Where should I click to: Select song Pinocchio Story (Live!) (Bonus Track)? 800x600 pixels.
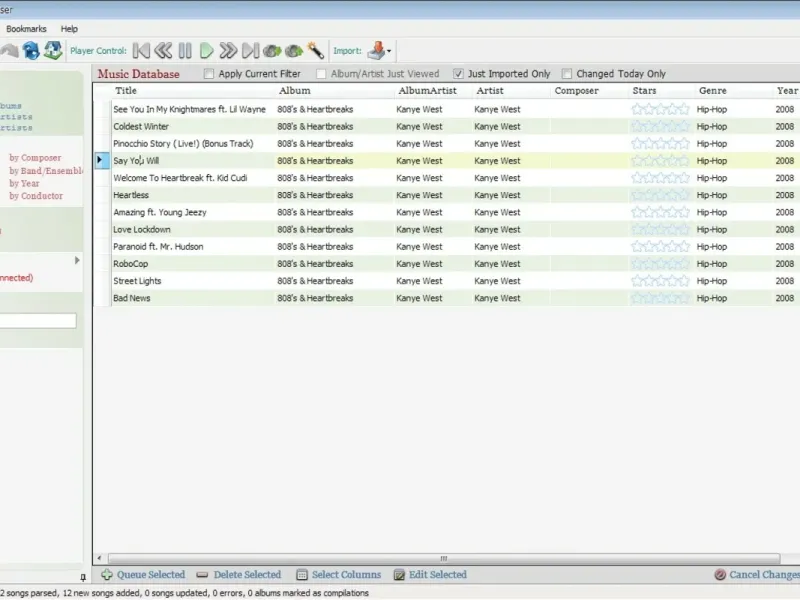click(183, 143)
